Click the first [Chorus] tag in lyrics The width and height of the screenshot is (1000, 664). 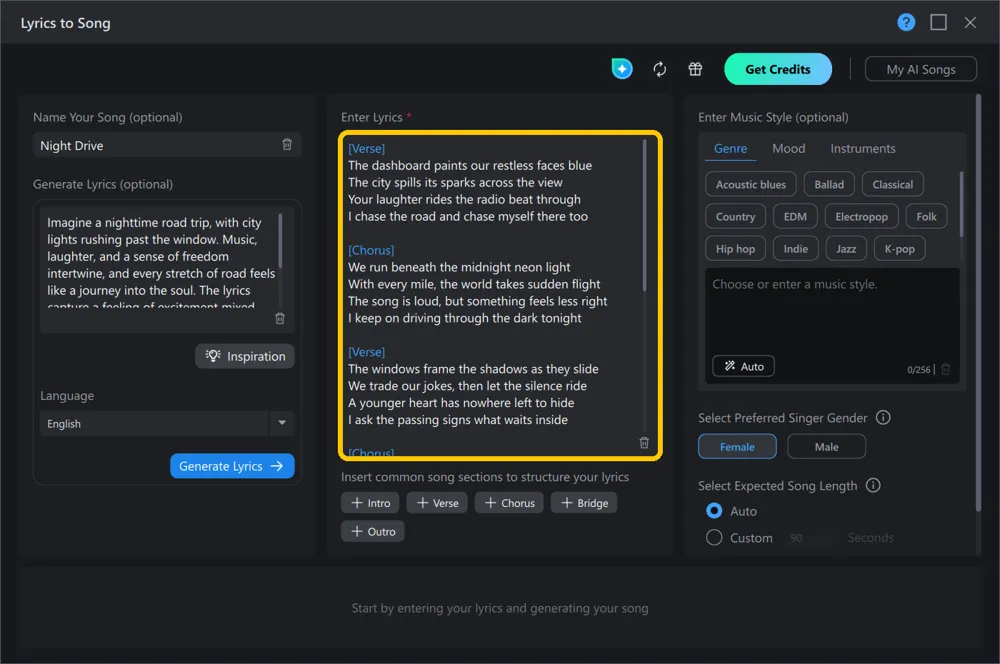tap(371, 250)
